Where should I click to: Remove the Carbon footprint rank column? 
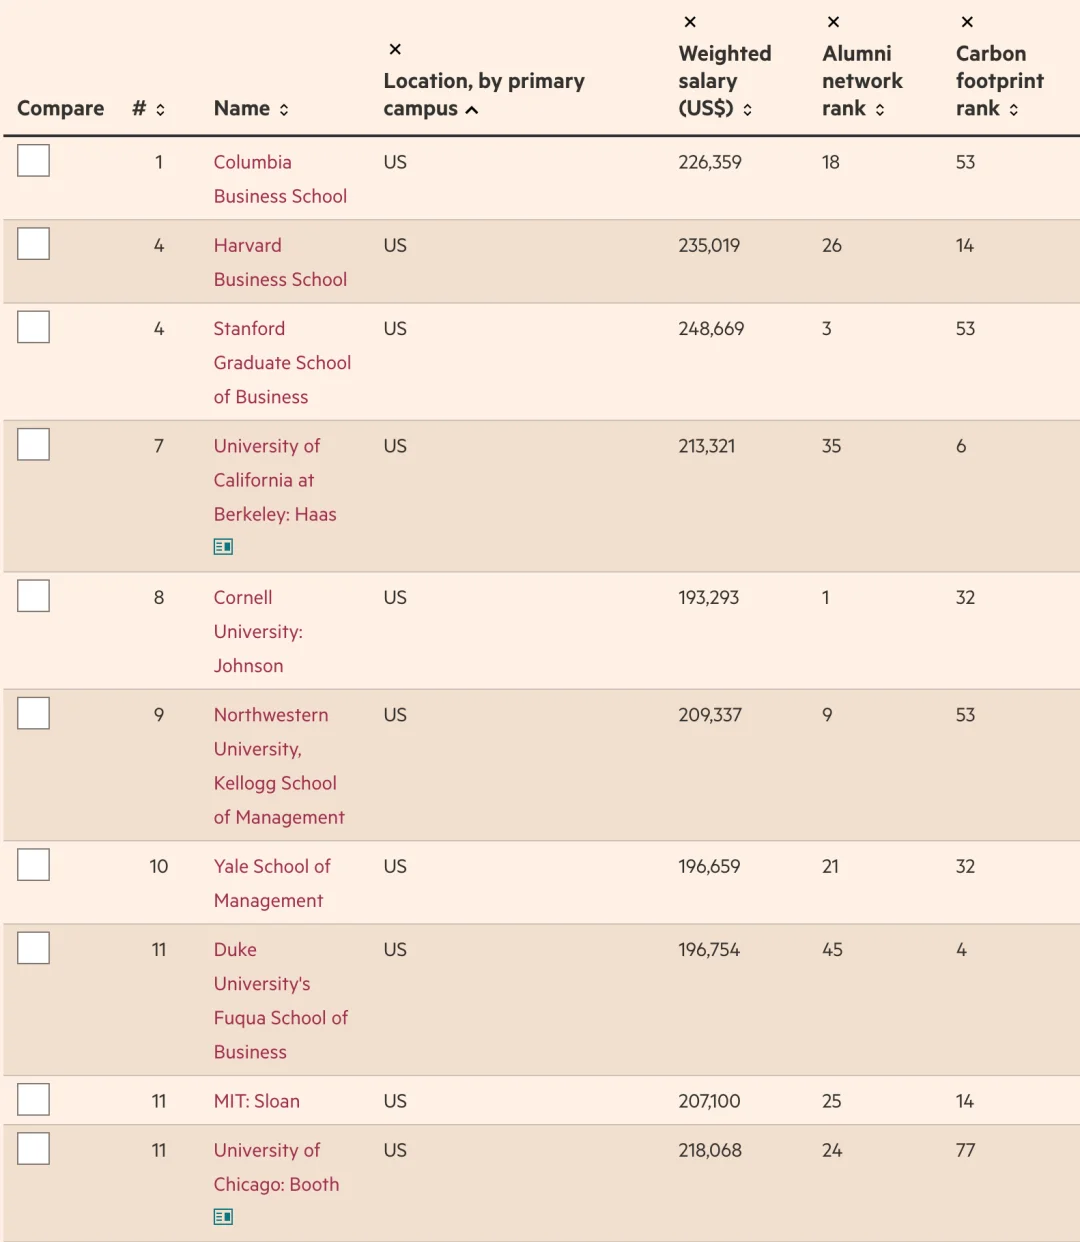click(967, 22)
